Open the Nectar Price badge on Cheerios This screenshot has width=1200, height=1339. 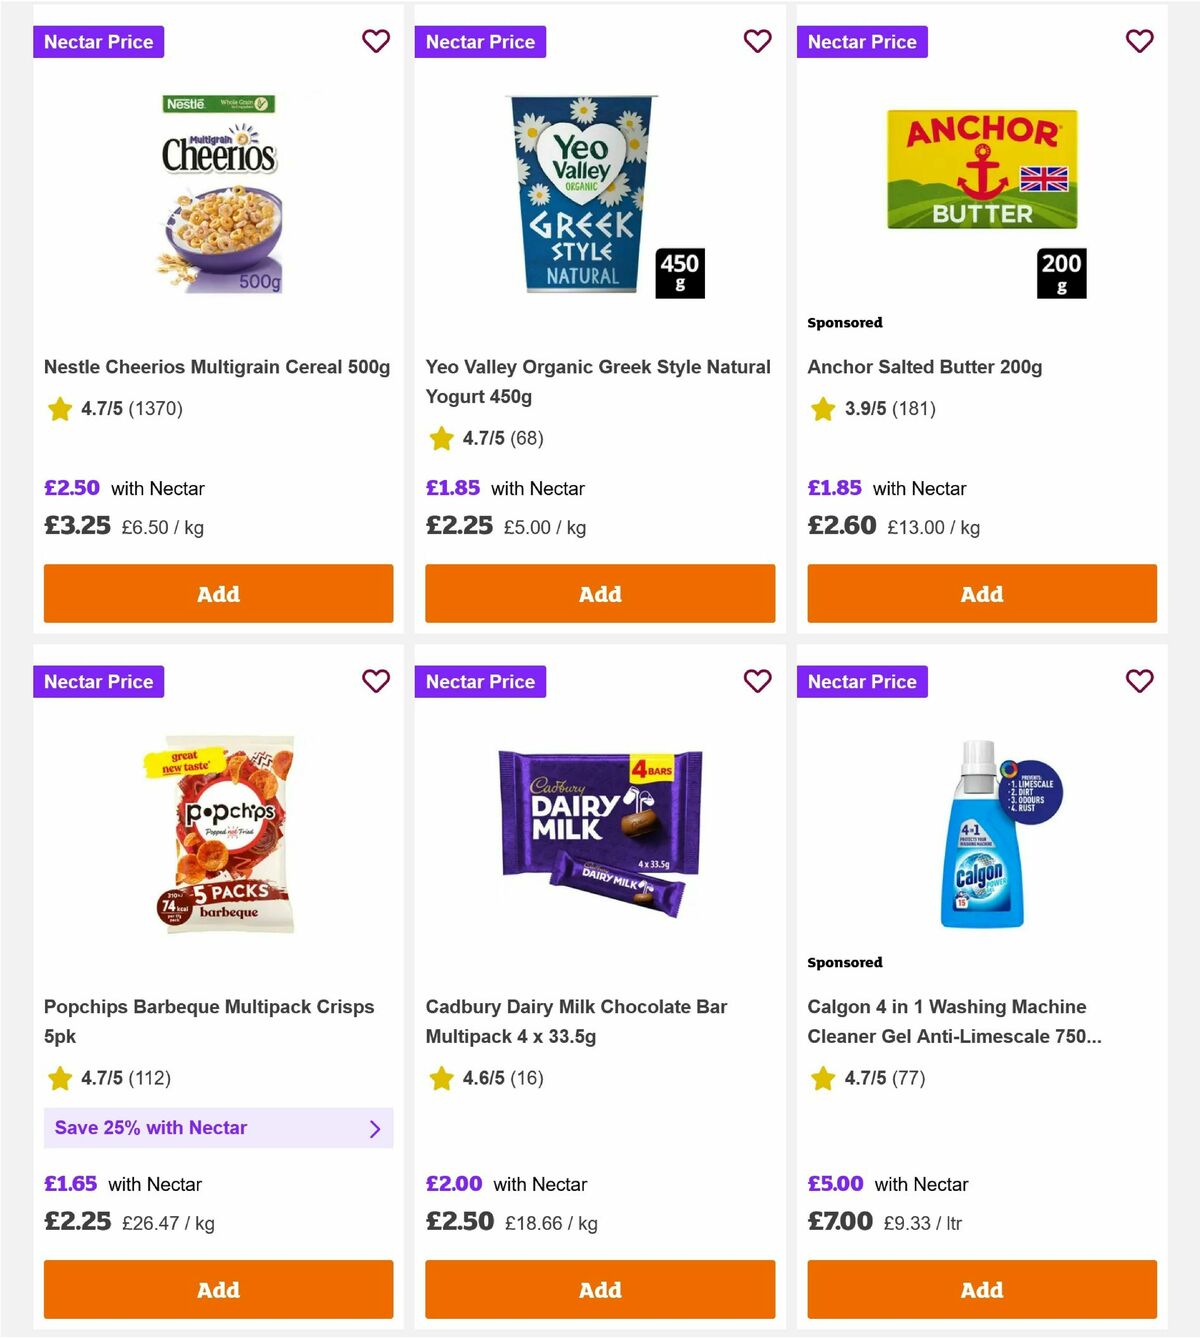(x=98, y=41)
